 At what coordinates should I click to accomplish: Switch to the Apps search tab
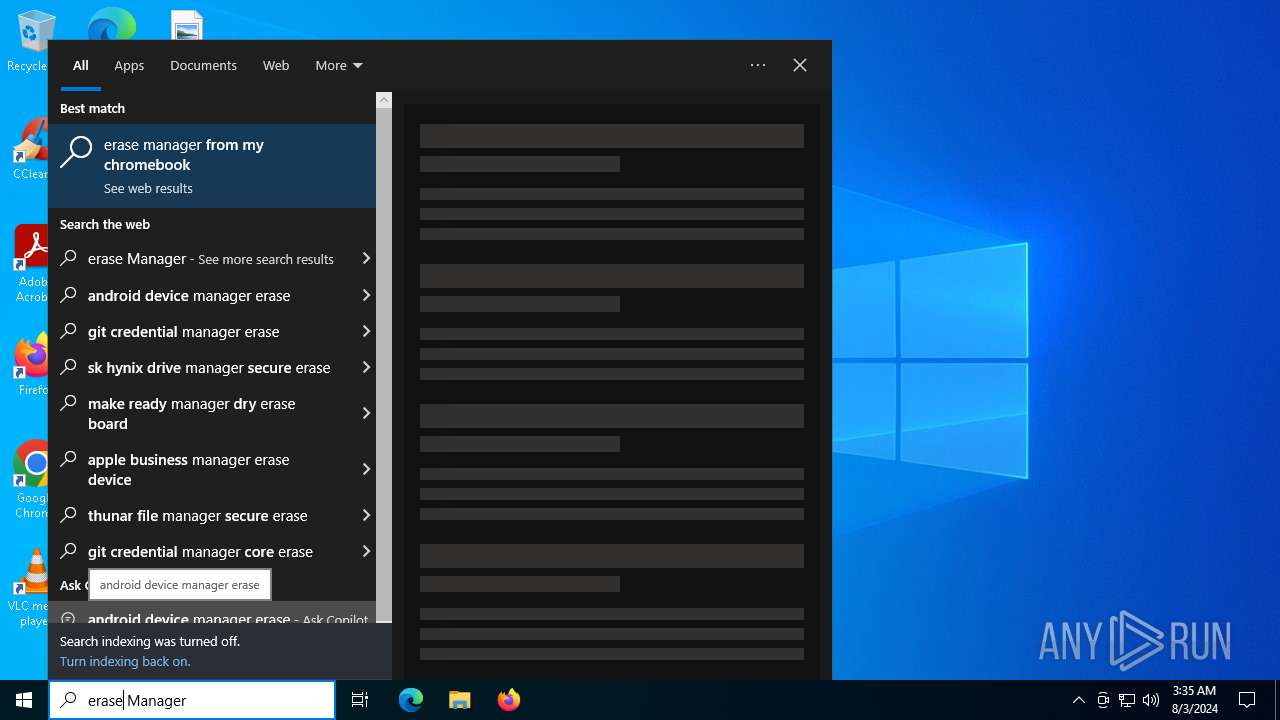click(129, 65)
